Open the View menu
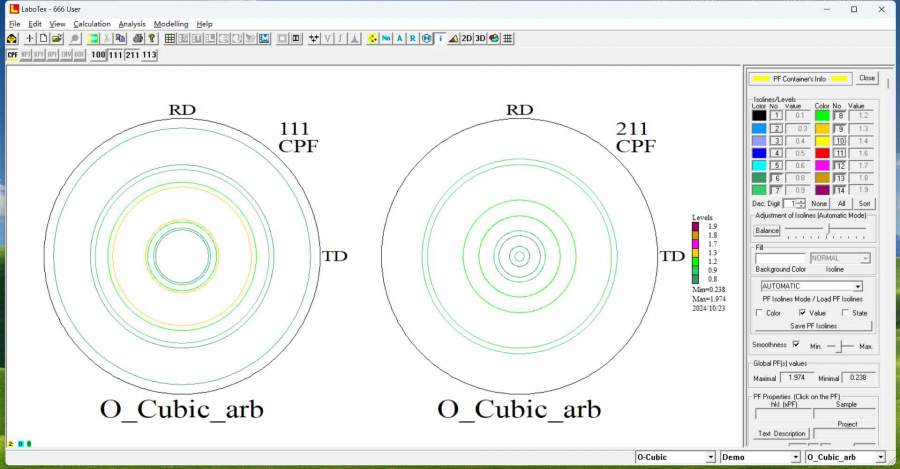Viewport: 900px width, 469px height. pos(57,24)
